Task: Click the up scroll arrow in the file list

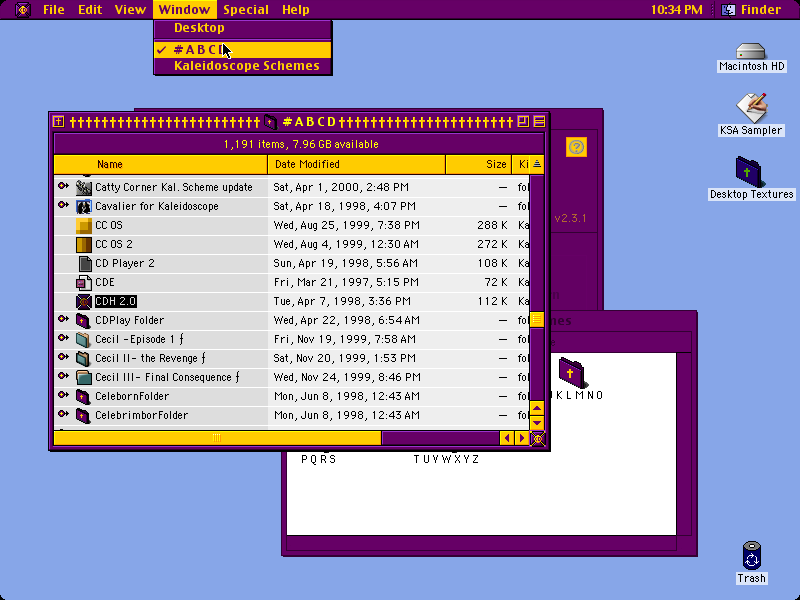Action: coord(537,408)
